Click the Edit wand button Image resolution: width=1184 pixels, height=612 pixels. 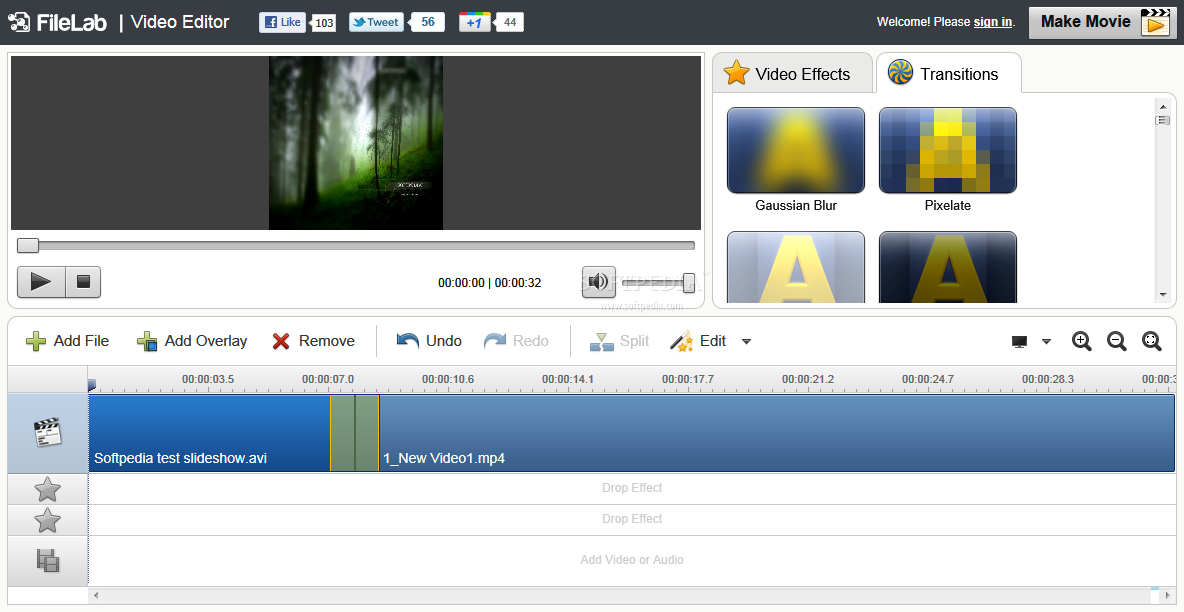tap(698, 341)
